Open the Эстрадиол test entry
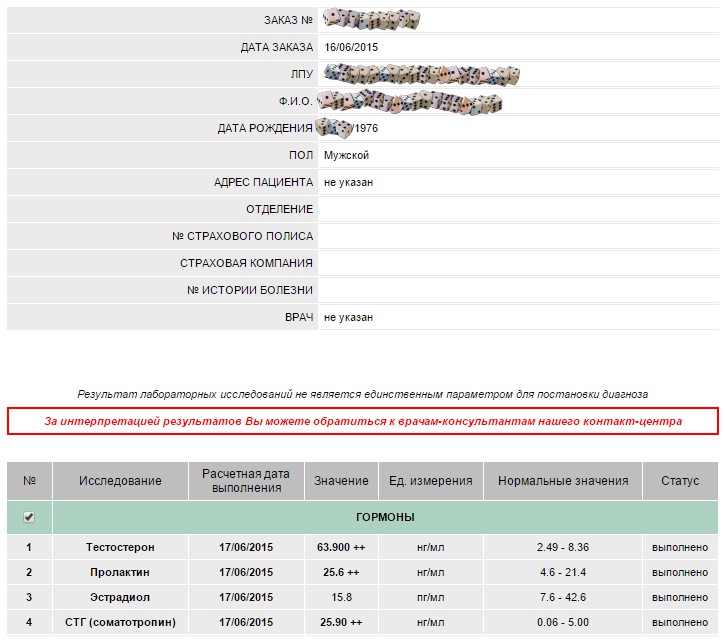The height and width of the screenshot is (643, 725). click(x=120, y=597)
